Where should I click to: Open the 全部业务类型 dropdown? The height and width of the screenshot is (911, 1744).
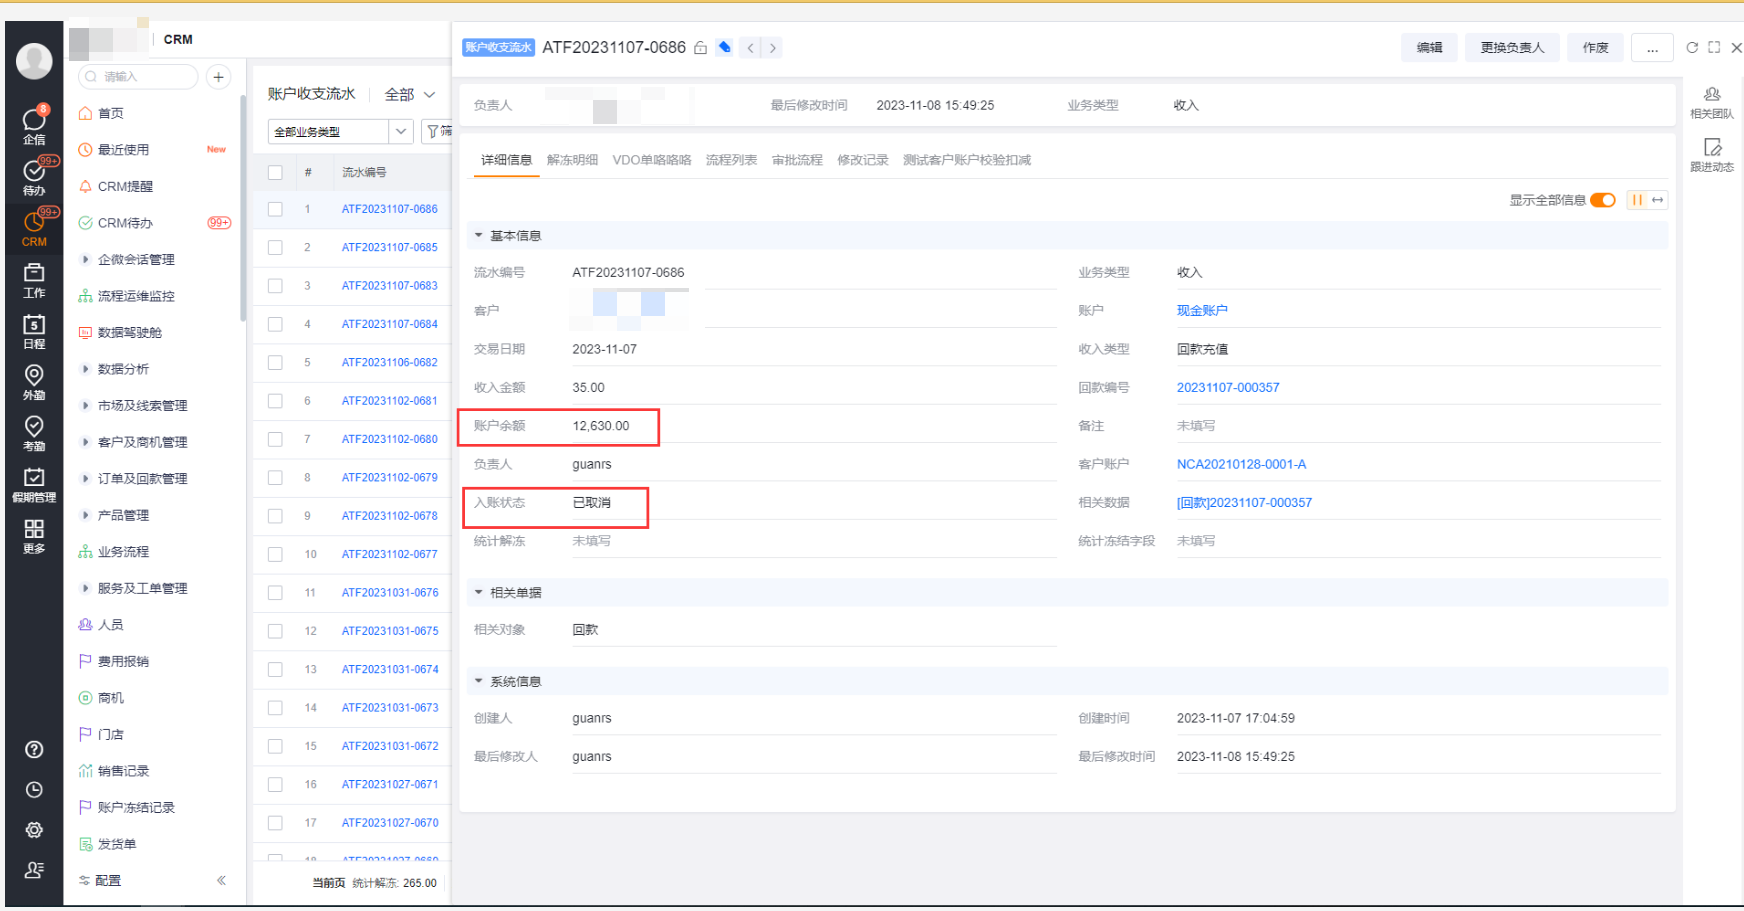point(339,131)
